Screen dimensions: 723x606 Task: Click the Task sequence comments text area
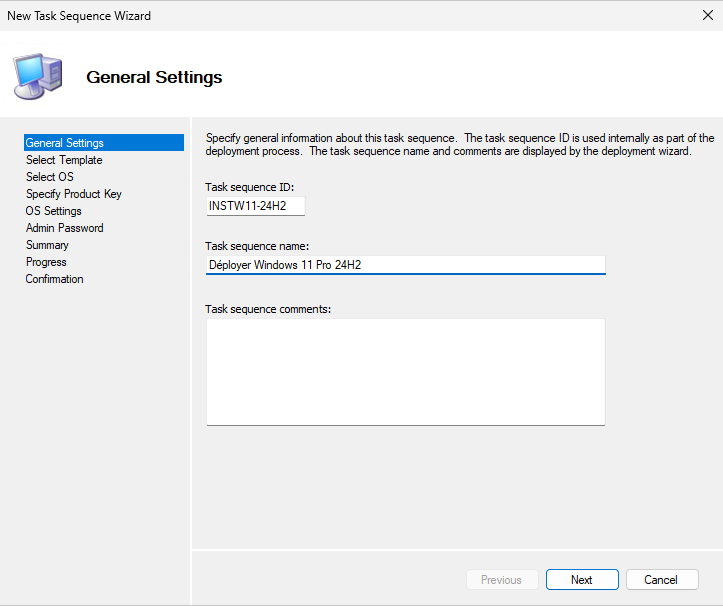point(405,371)
